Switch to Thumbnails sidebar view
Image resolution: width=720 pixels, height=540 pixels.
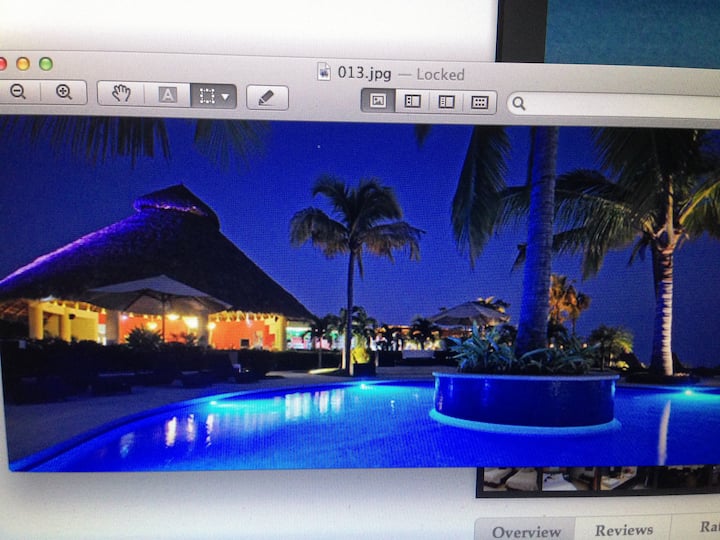click(412, 100)
